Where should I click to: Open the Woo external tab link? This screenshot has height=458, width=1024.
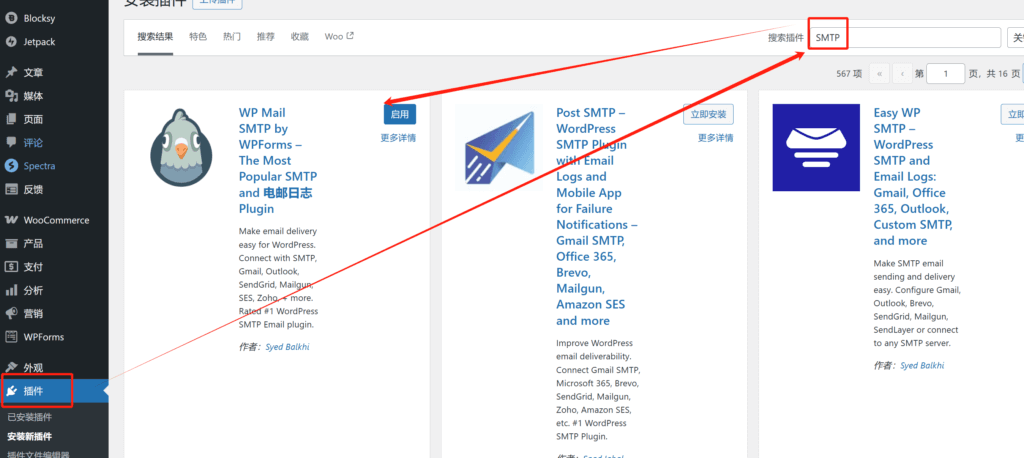[339, 37]
